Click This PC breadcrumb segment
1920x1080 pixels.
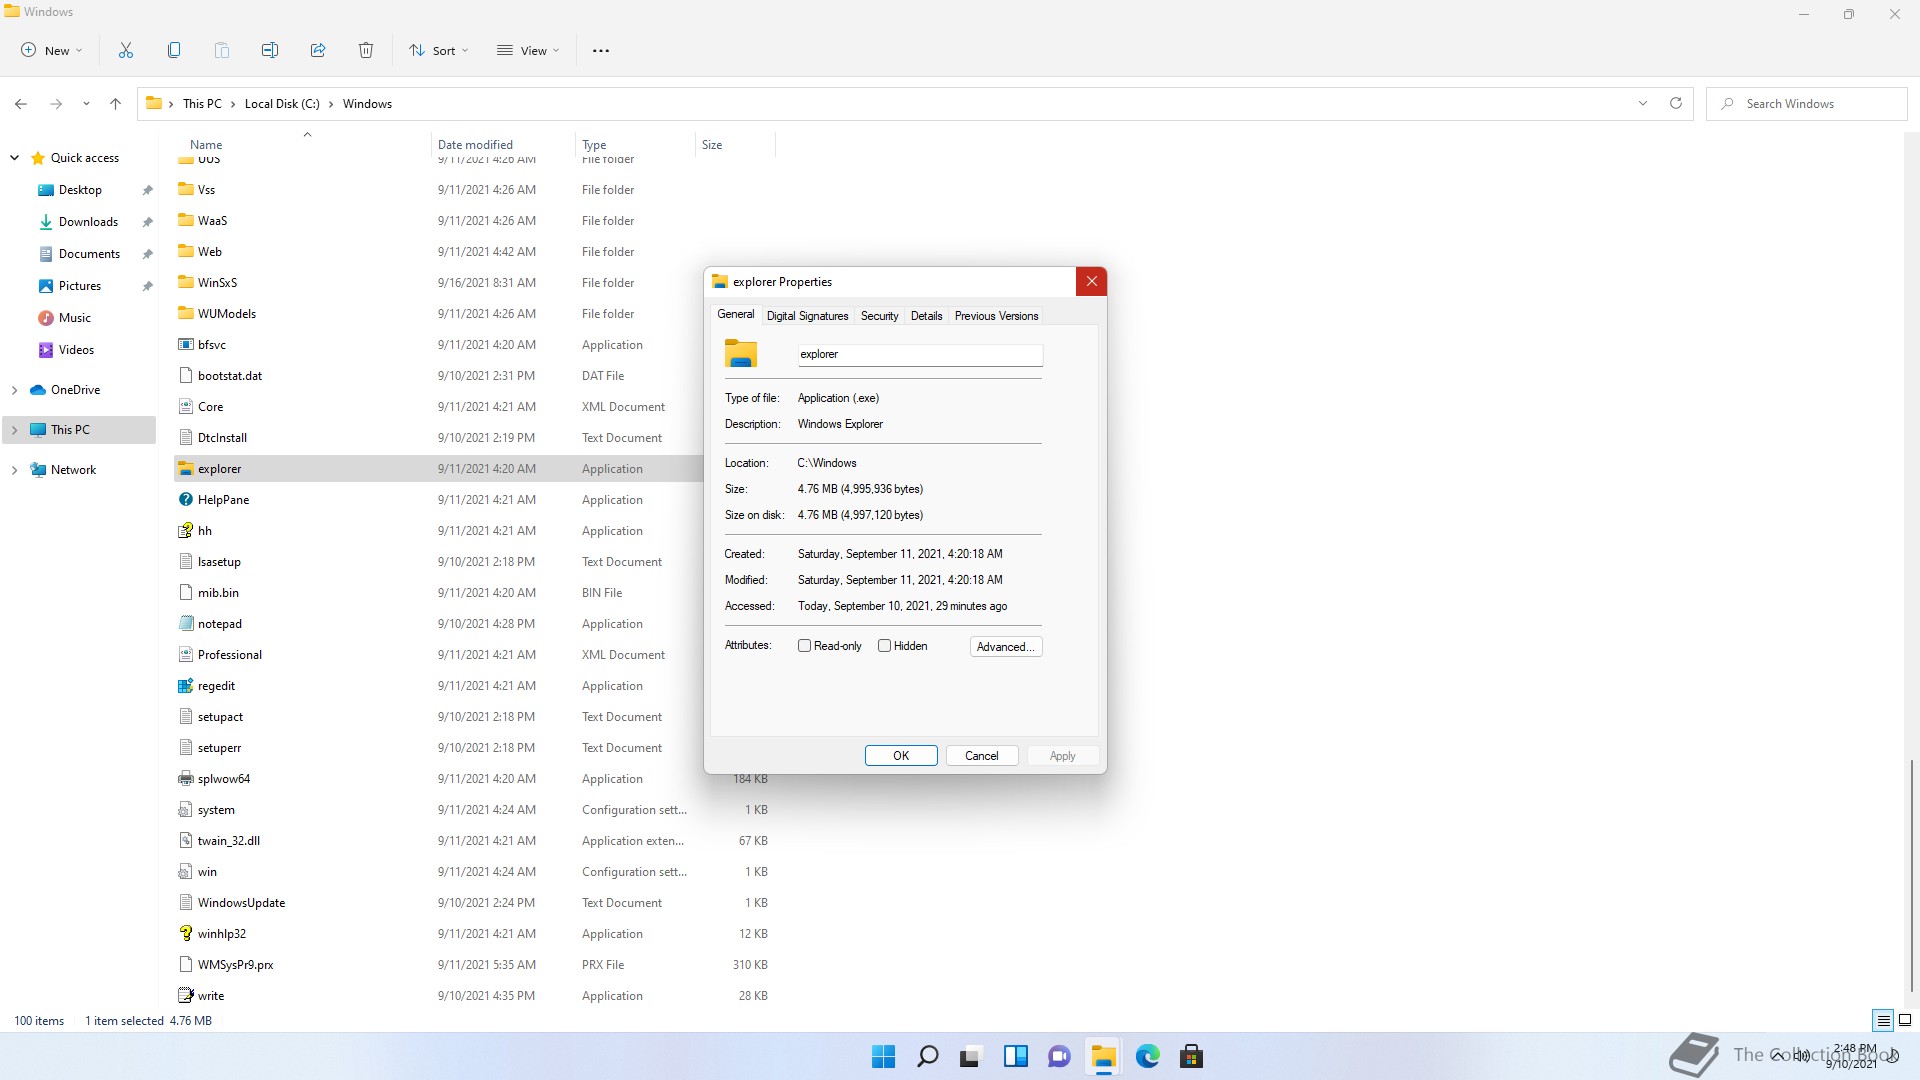(x=202, y=103)
